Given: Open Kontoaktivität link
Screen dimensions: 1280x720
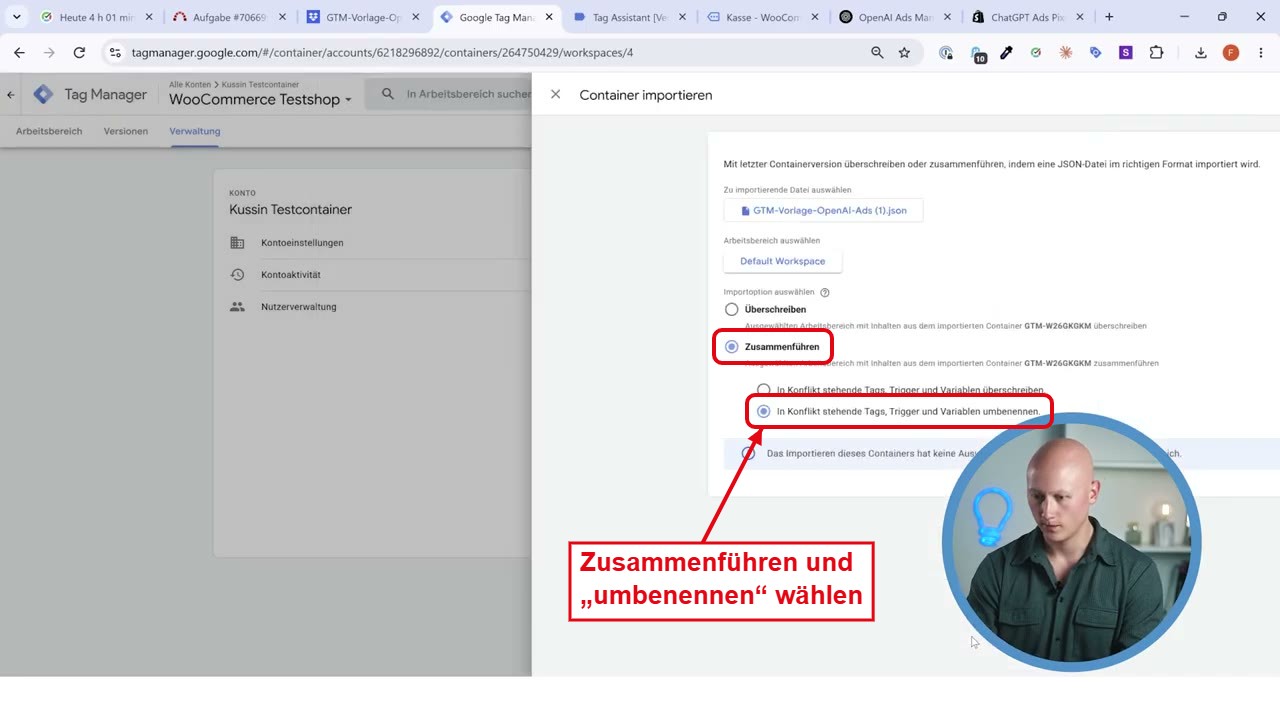Looking at the screenshot, I should (x=291, y=275).
